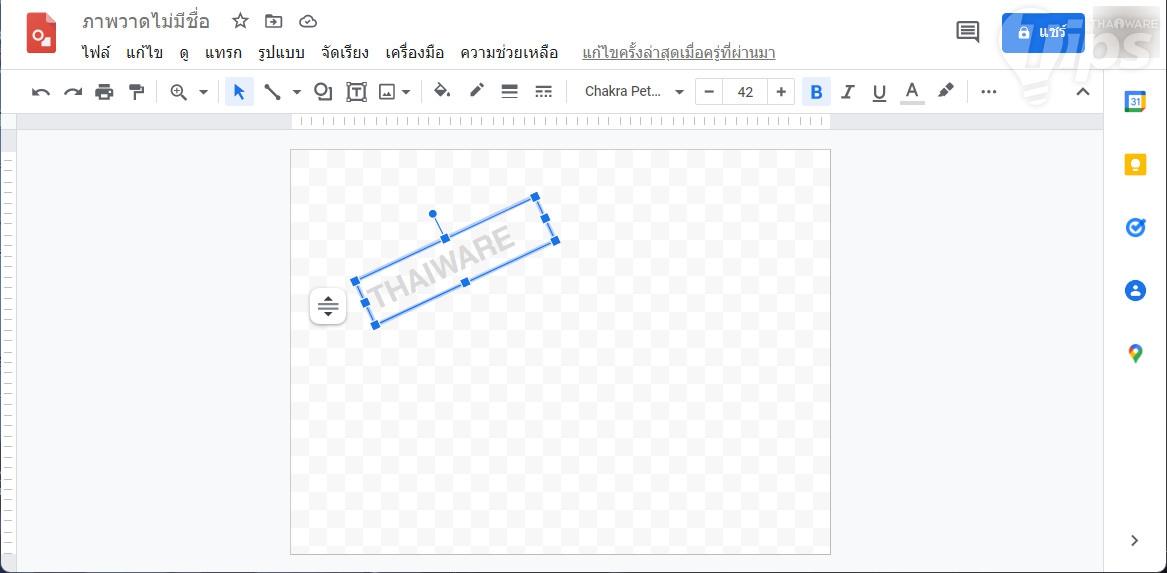This screenshot has height=573, width=1167.
Task: Open the Fill color bucket
Action: [442, 91]
